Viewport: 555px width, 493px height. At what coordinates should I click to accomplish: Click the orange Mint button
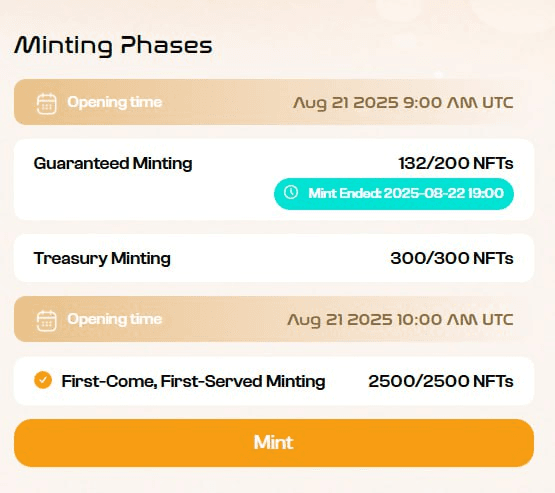[x=274, y=443]
